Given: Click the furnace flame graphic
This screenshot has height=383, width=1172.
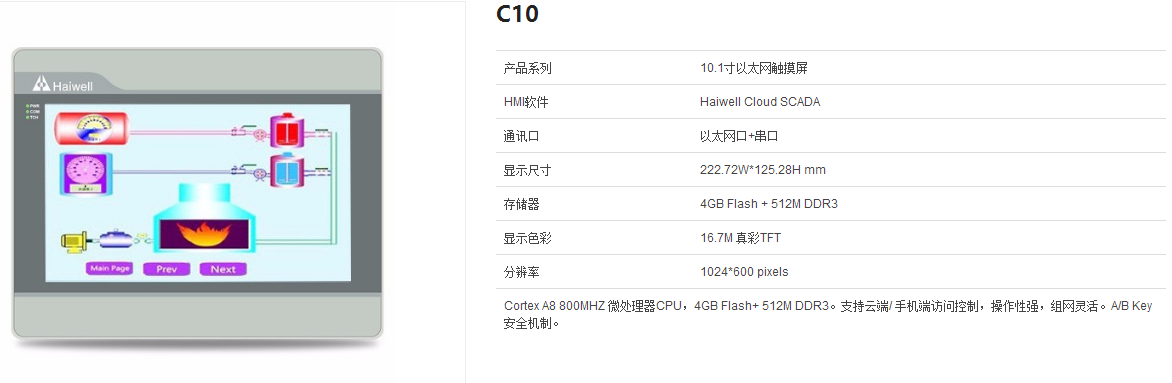Looking at the screenshot, I should (x=204, y=234).
